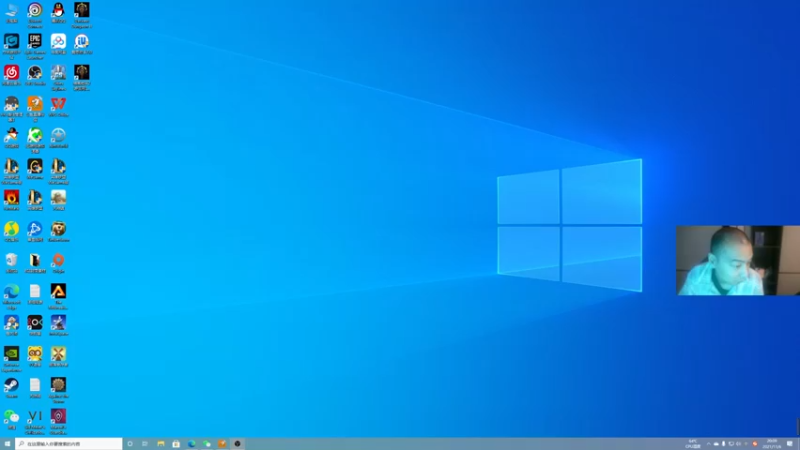
Task: Open File Explorer from the taskbar
Action: [161, 444]
